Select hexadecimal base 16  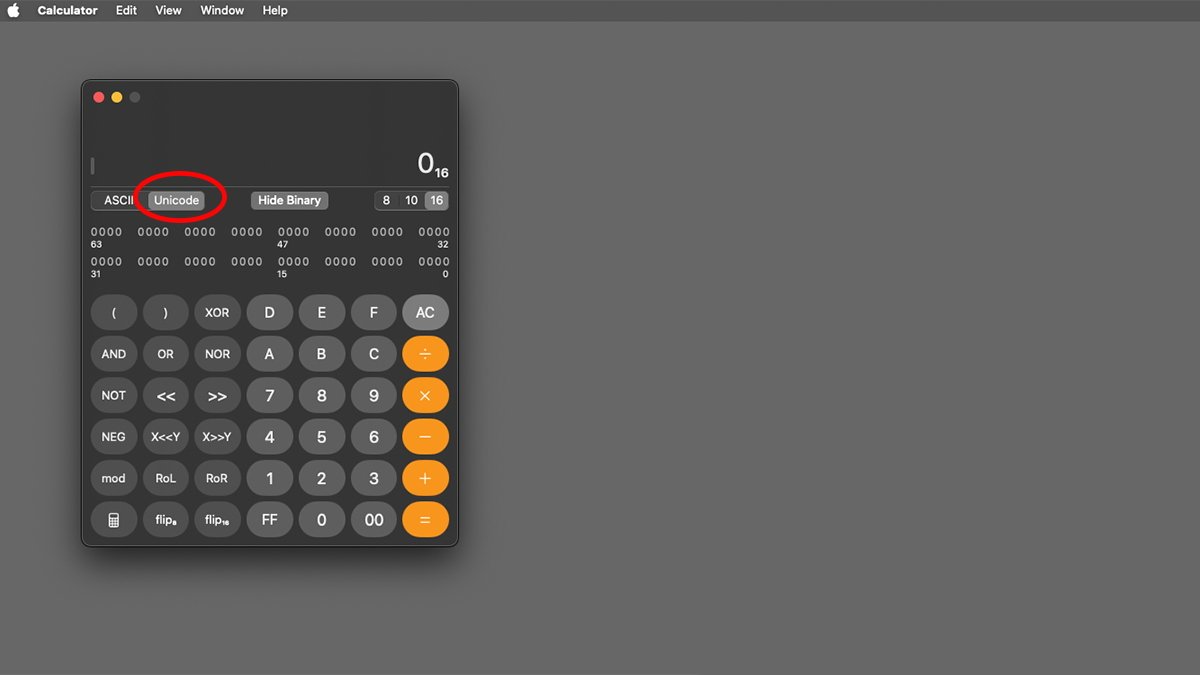(x=436, y=201)
